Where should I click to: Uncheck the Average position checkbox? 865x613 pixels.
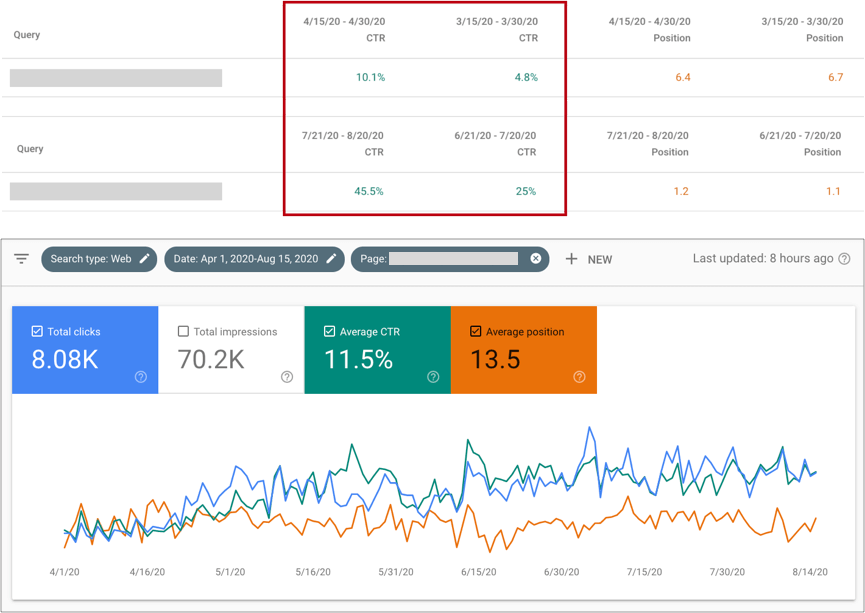[476, 331]
